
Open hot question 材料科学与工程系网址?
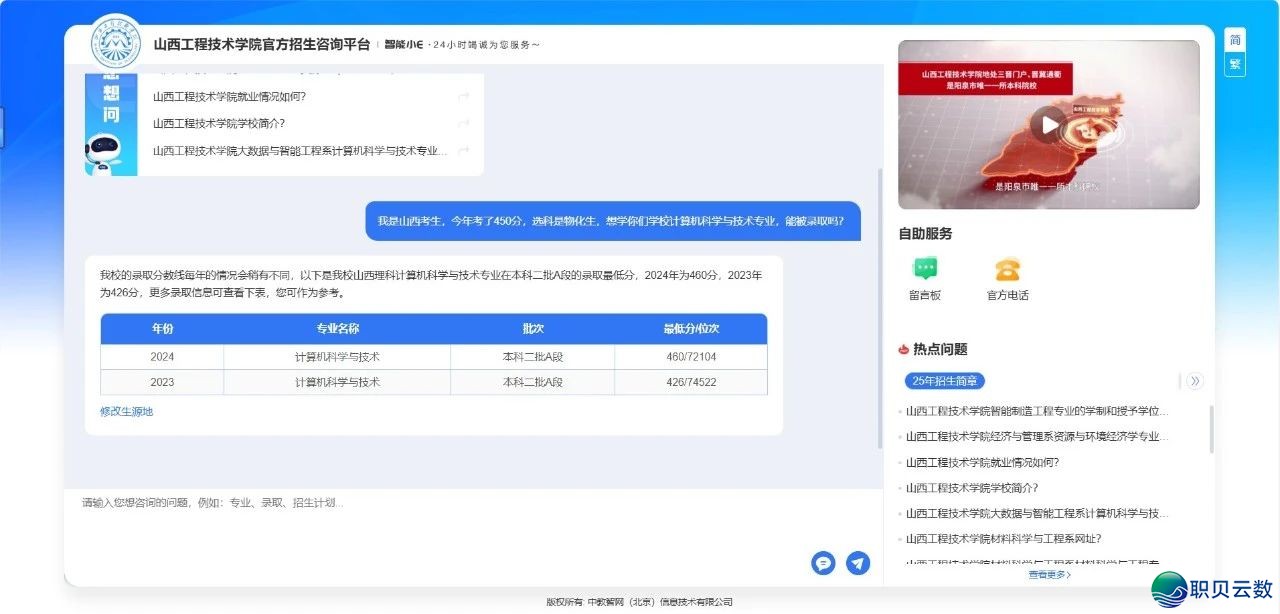1003,539
